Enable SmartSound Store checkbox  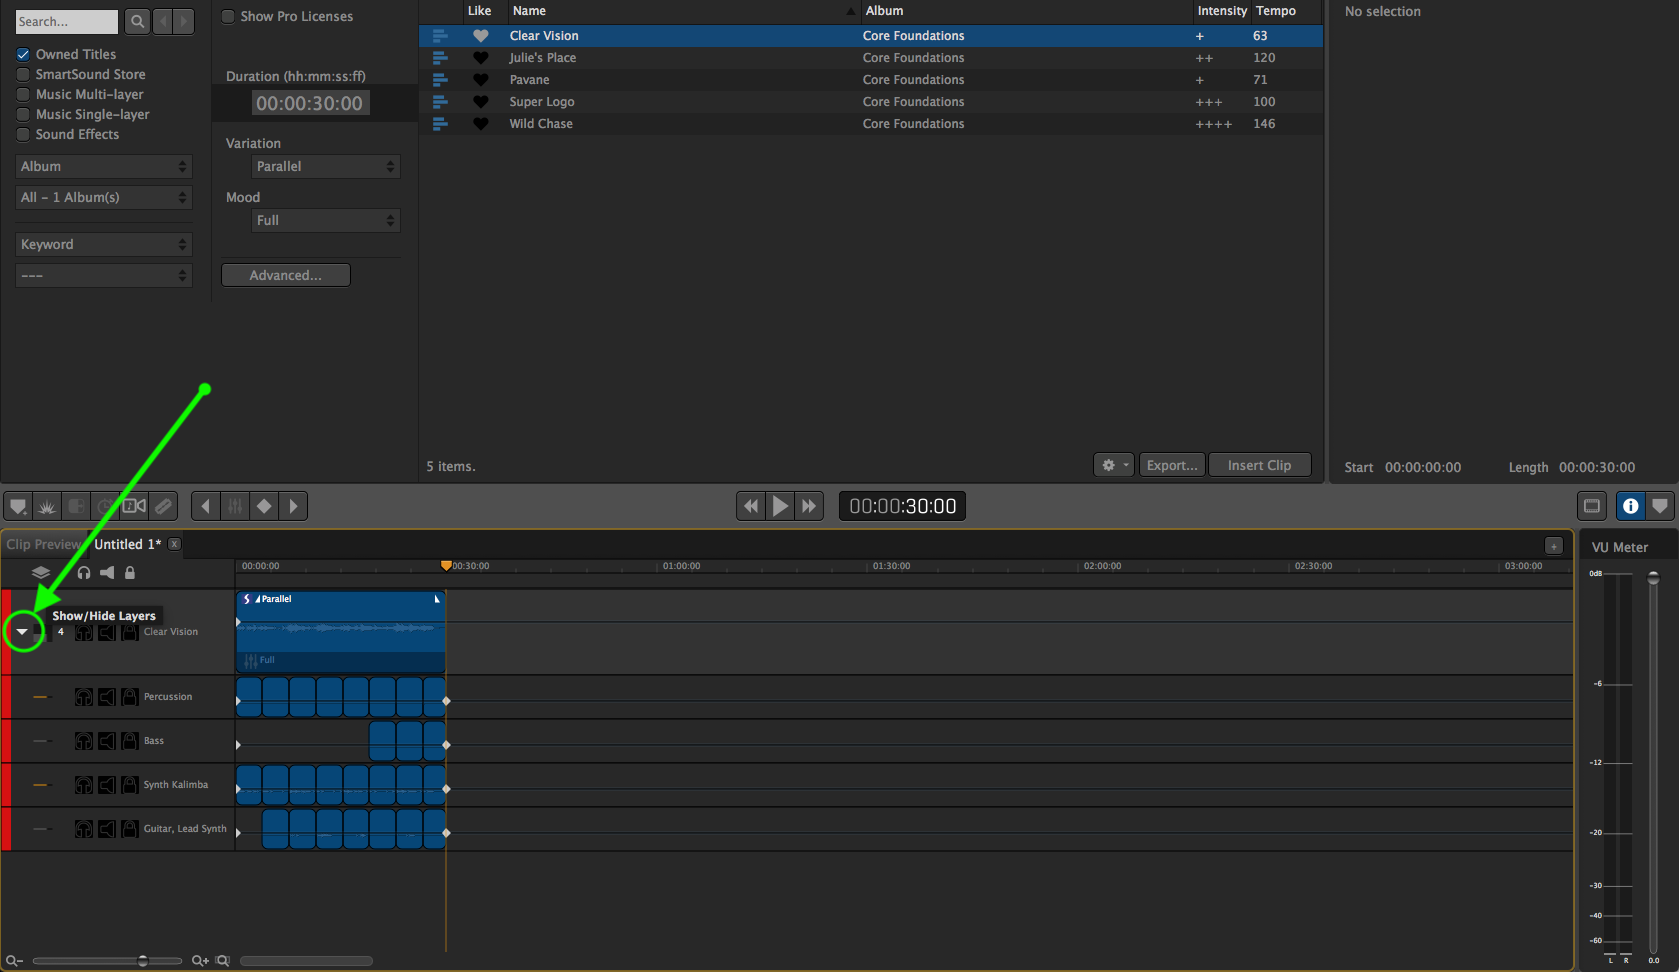click(23, 74)
